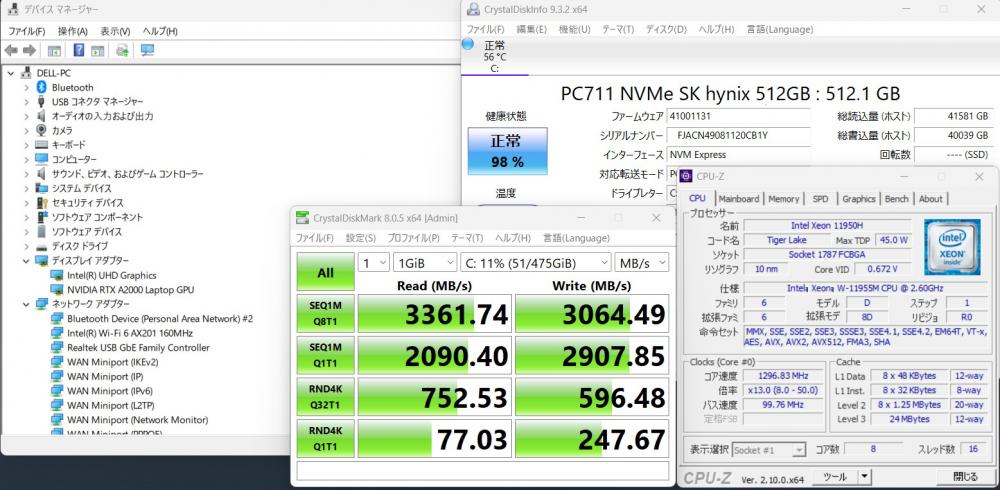1000x490 pixels.
Task: Click the blue health status orb for drive C:
Action: pos(467,44)
